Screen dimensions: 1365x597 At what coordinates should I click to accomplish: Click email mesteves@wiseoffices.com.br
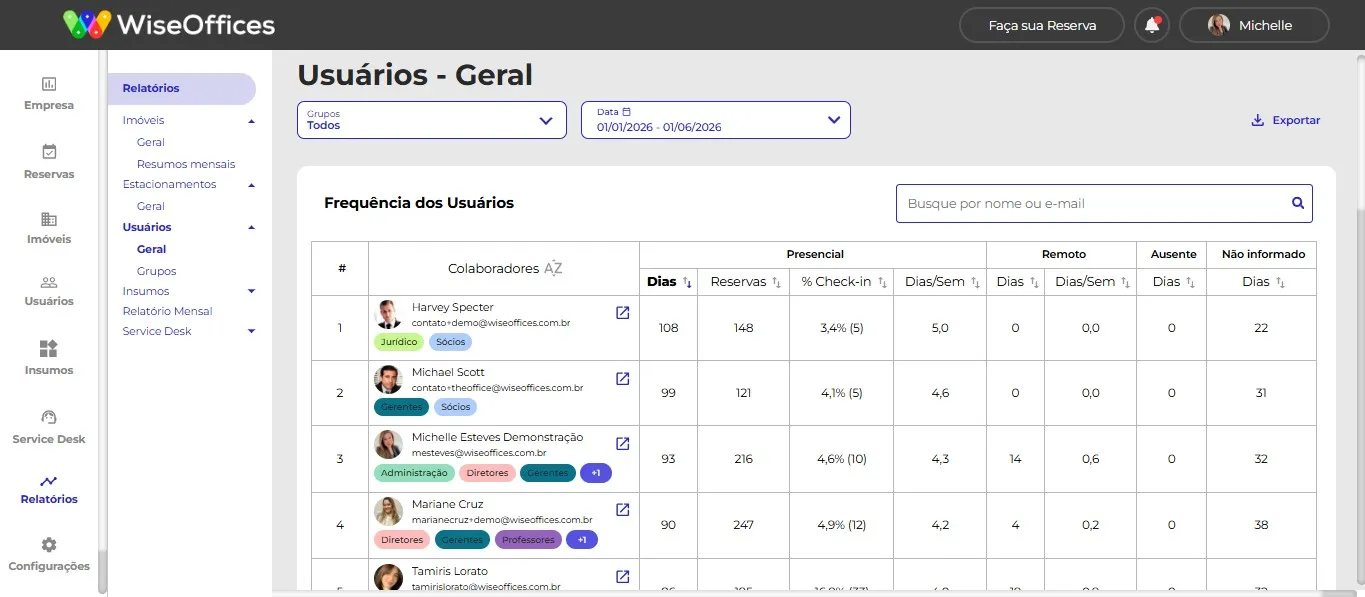tap(479, 453)
